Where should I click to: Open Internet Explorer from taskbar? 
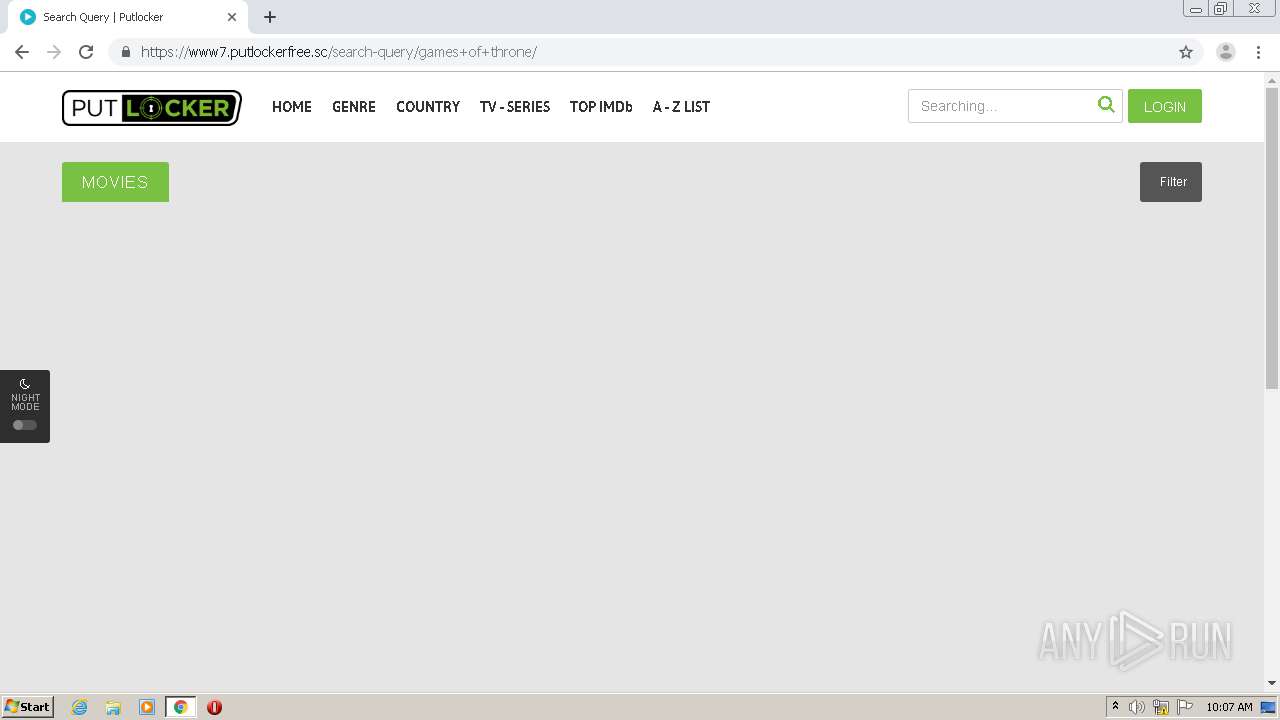point(80,707)
